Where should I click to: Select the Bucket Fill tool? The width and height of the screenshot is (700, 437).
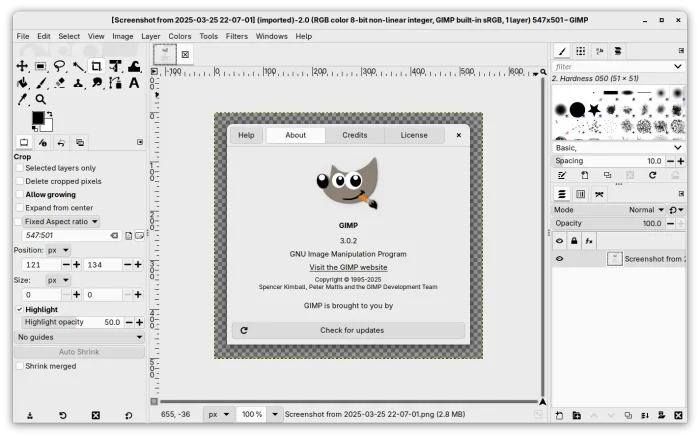(x=21, y=83)
